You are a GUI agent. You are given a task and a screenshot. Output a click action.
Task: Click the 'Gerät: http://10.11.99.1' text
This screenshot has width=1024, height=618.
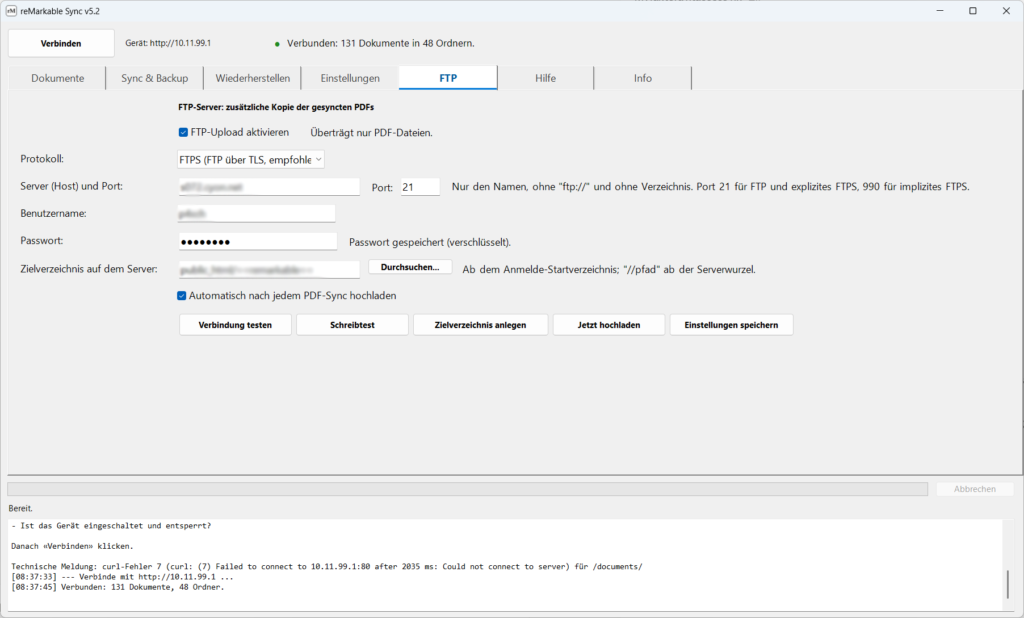tap(168, 43)
